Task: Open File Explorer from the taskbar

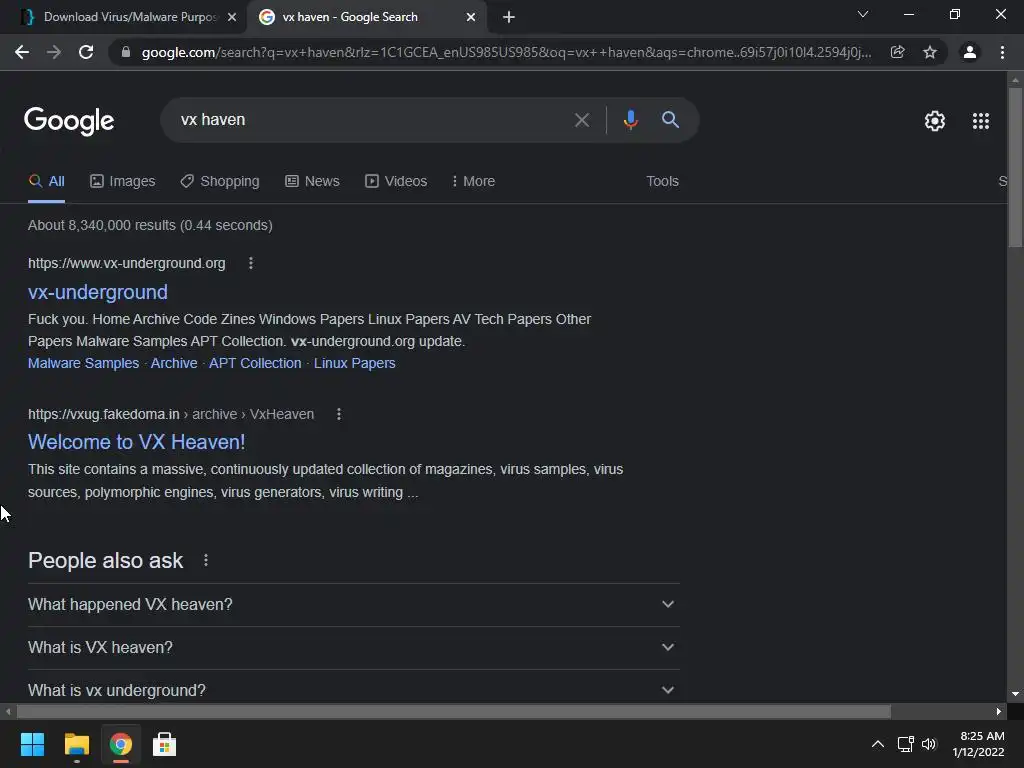Action: point(76,744)
